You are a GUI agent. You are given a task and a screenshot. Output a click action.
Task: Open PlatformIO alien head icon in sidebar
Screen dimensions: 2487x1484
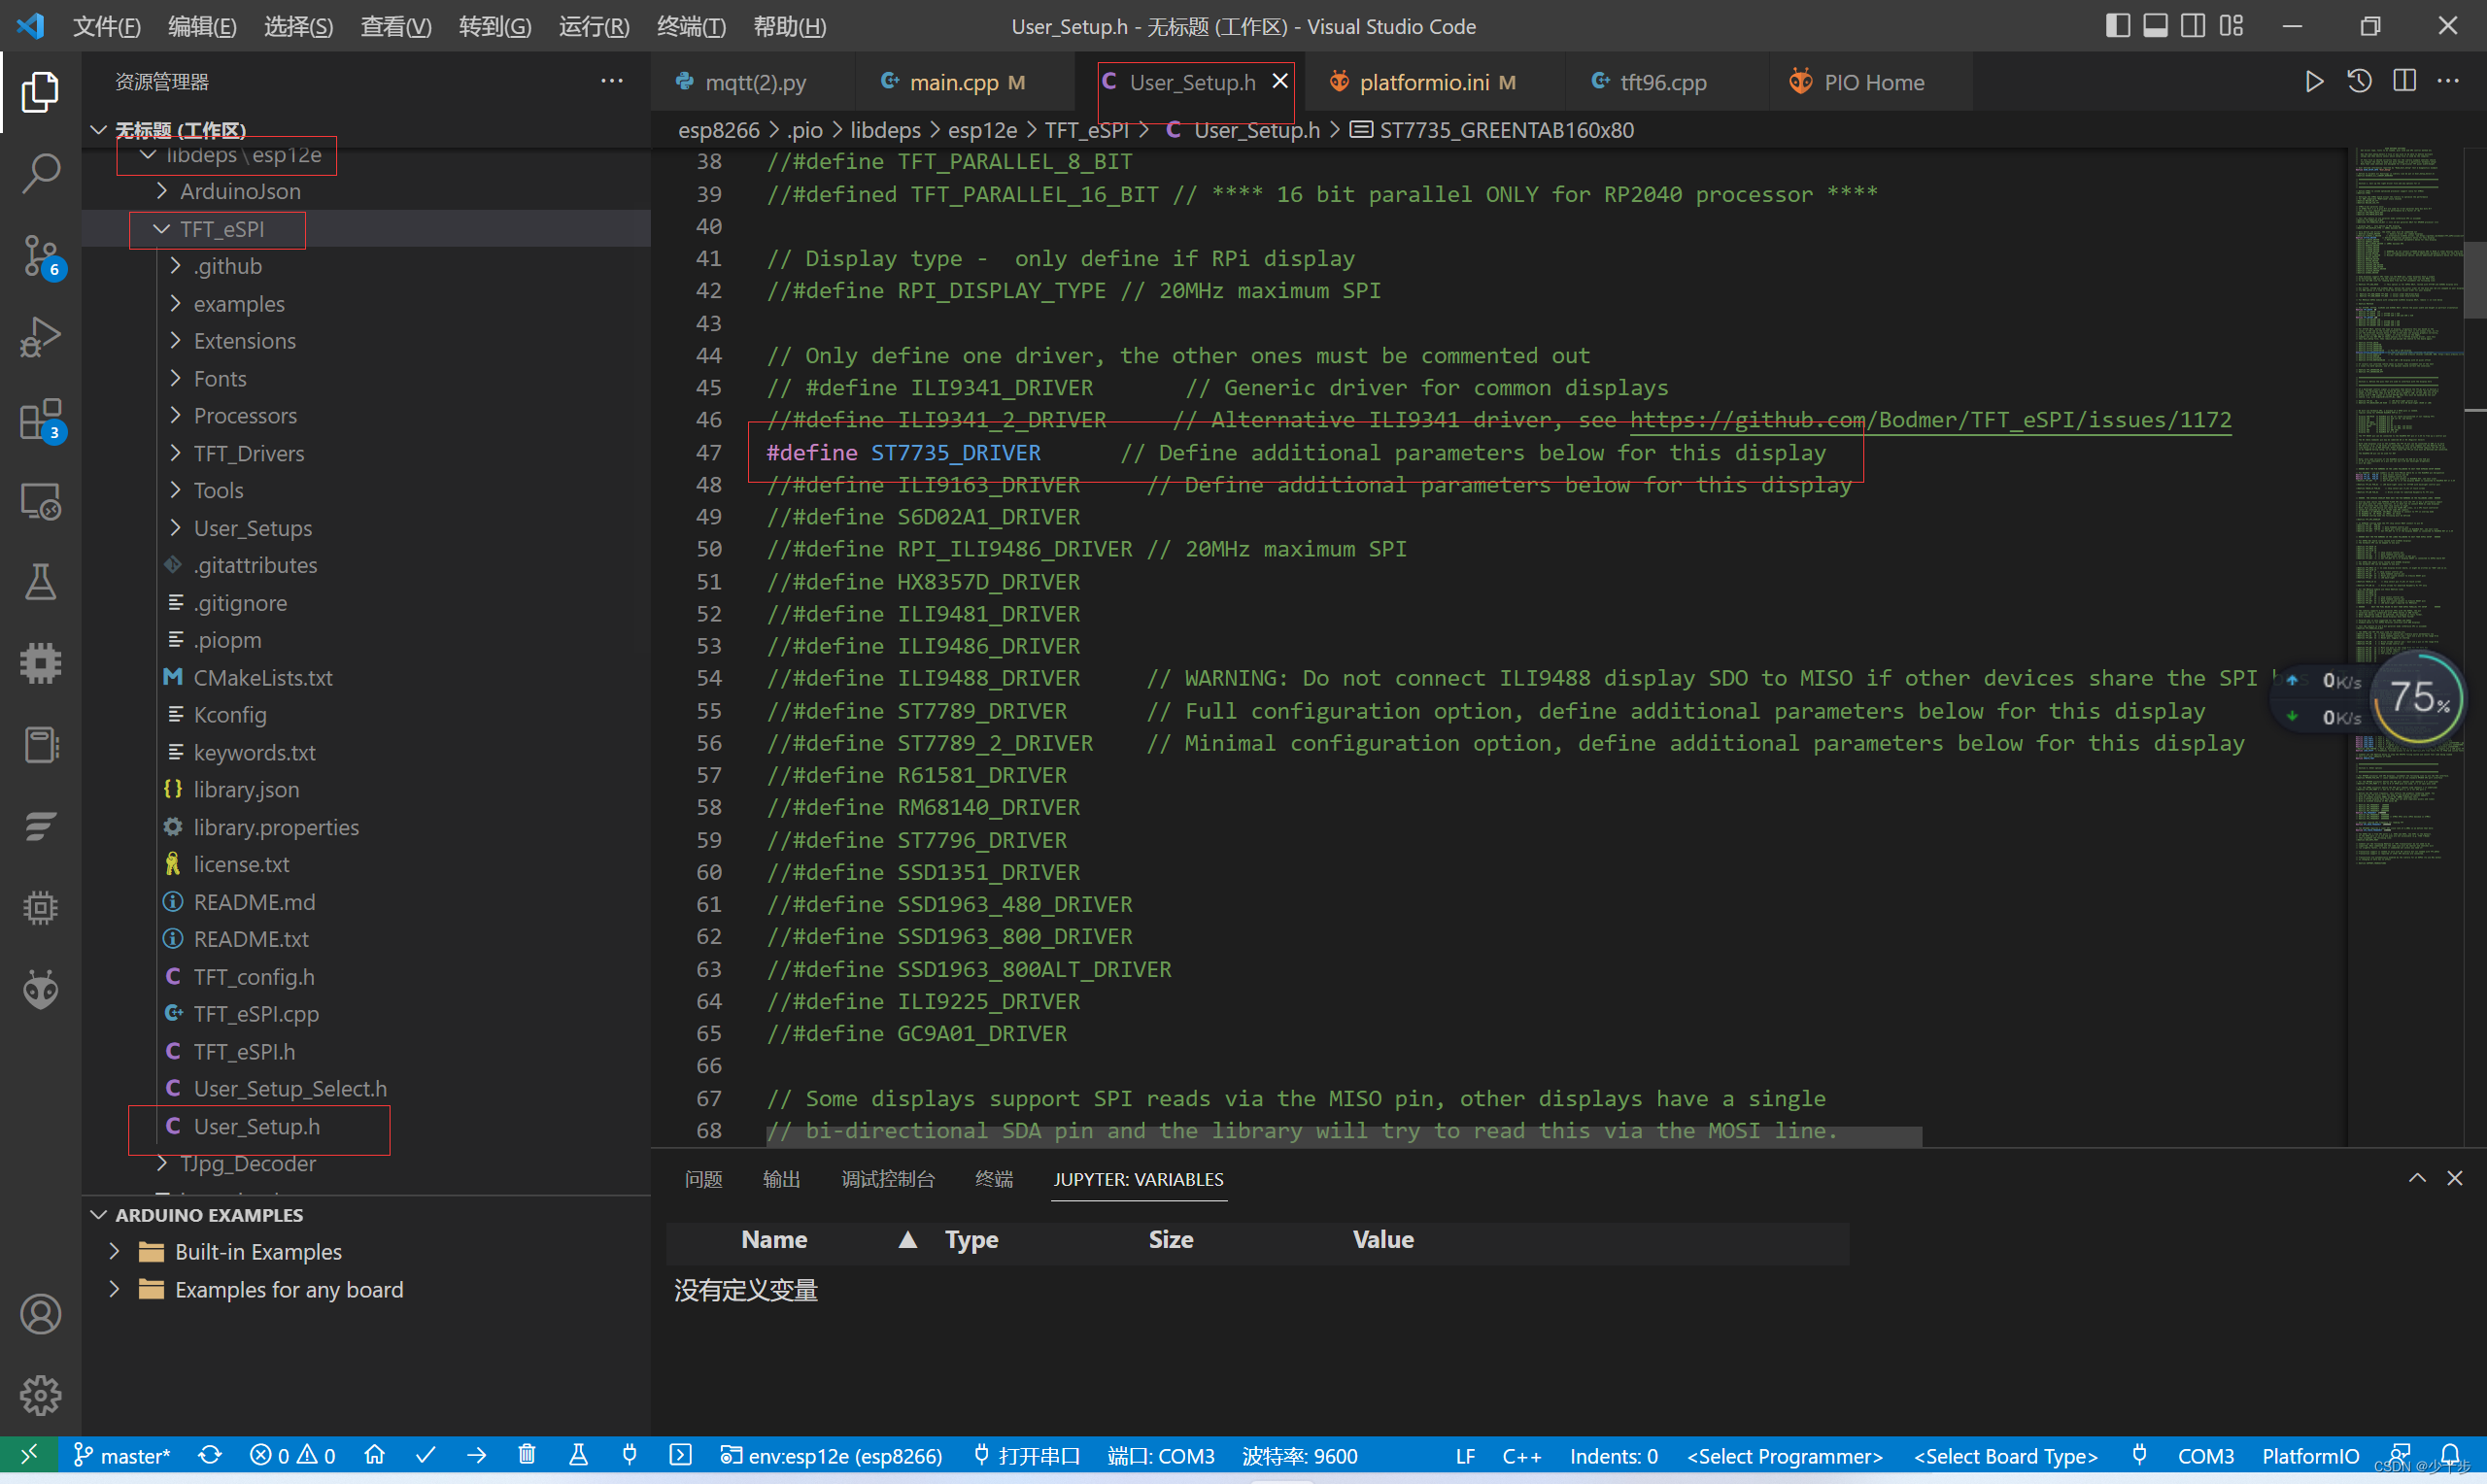tap(40, 989)
